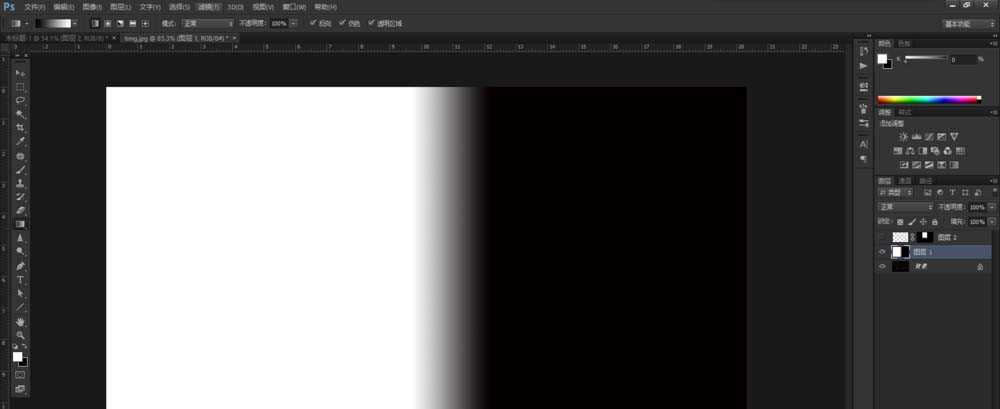Select the Zoom magnifier tool

click(x=20, y=335)
